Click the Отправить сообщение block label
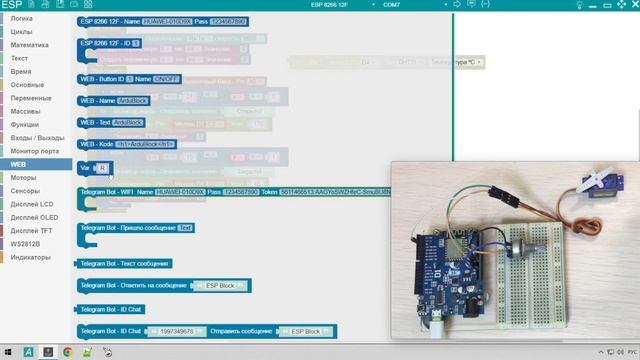This screenshot has width=640, height=360. 241,331
